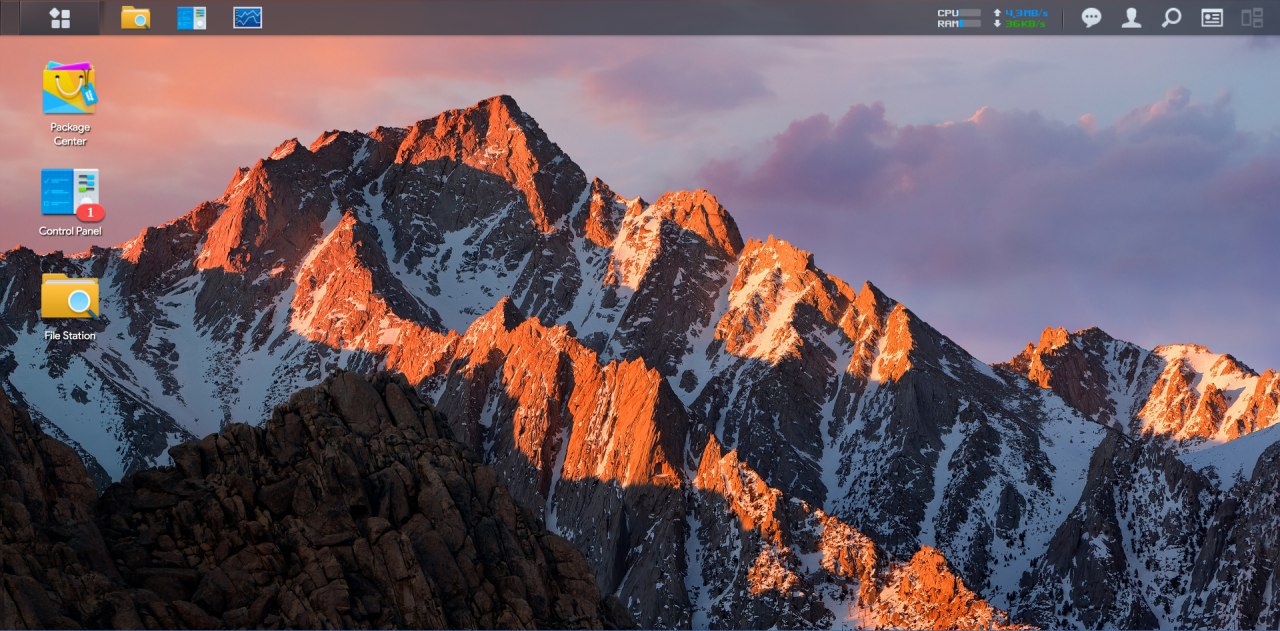This screenshot has width=1280, height=631.
Task: Click the RAM usage bar
Action: [969, 24]
